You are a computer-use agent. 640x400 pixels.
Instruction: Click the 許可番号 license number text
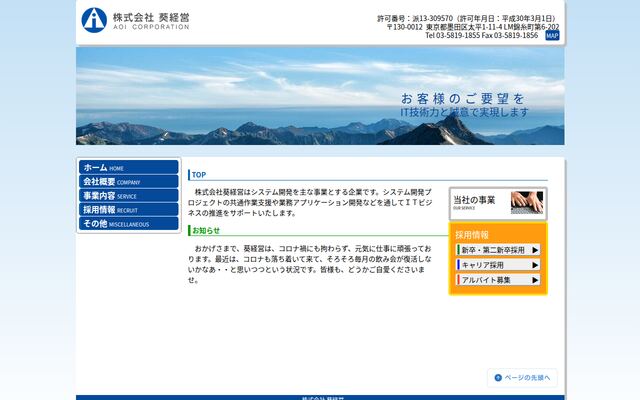pyautogui.click(x=467, y=18)
